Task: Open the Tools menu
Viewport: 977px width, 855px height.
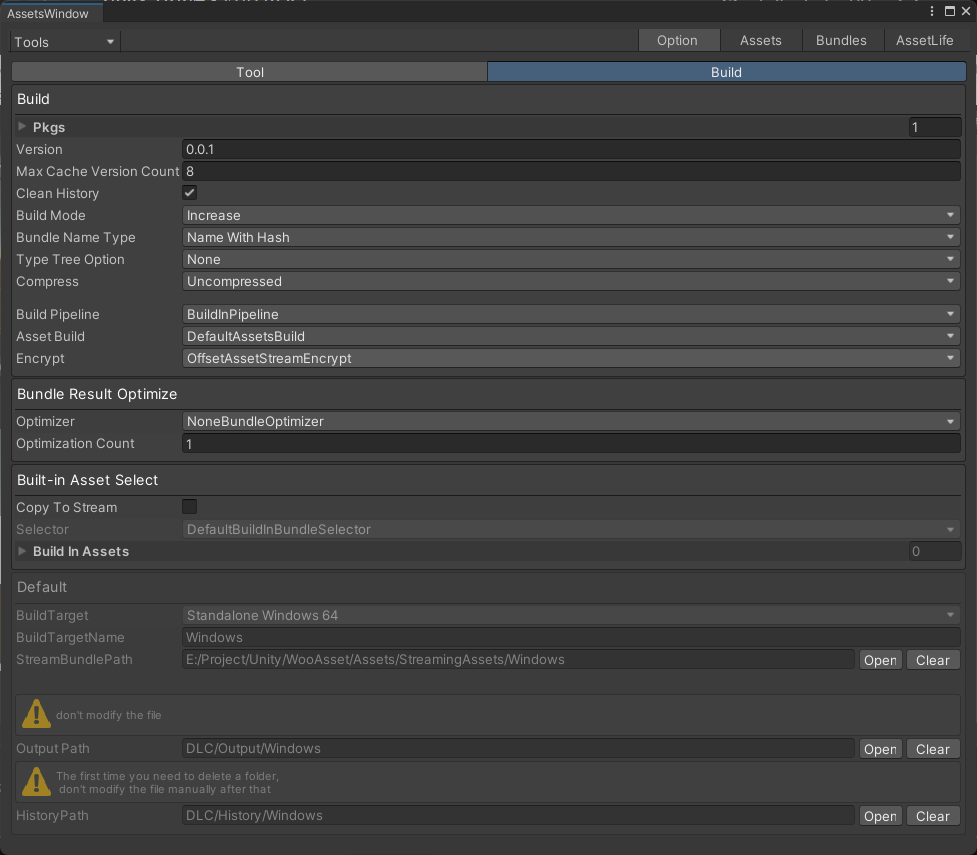Action: pos(63,41)
